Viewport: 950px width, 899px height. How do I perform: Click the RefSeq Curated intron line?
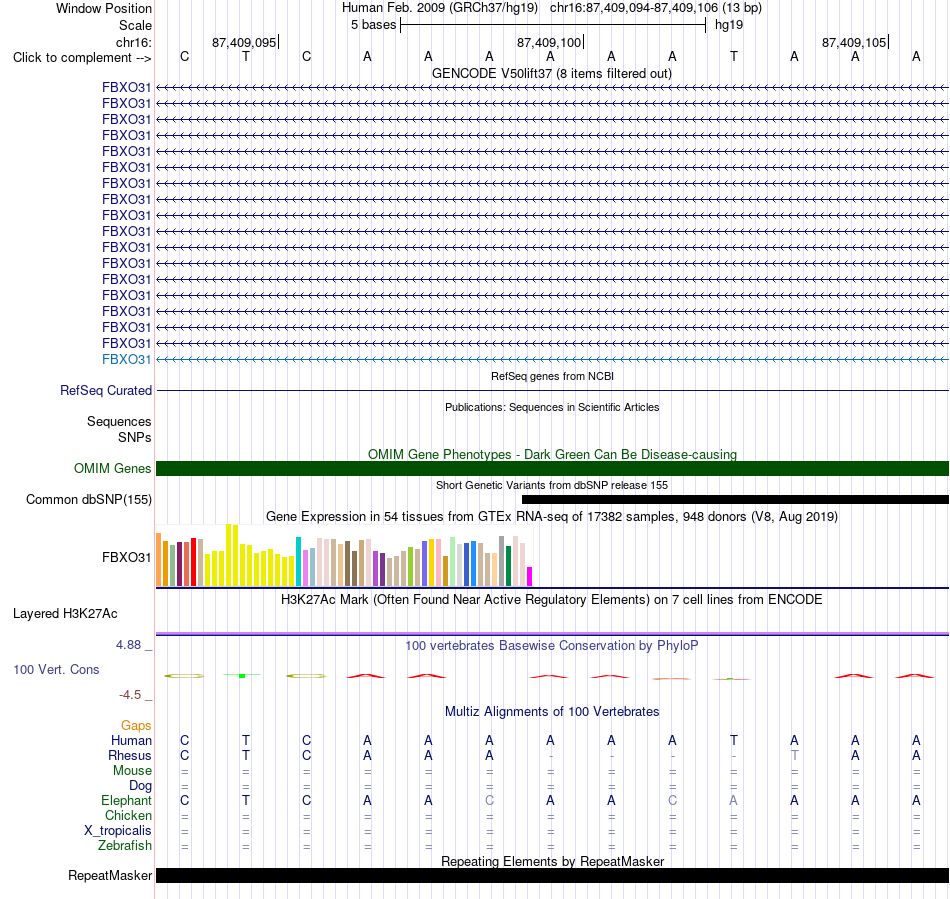click(552, 390)
